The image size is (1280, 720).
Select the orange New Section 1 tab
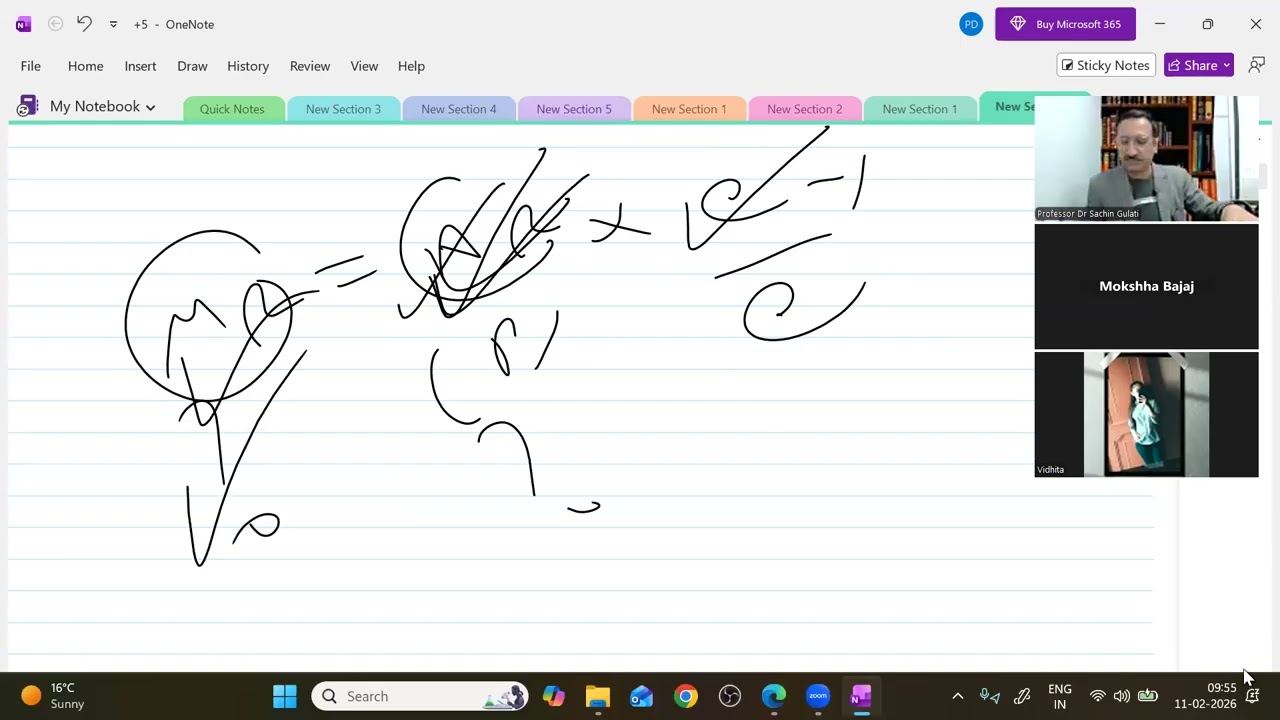coord(689,109)
